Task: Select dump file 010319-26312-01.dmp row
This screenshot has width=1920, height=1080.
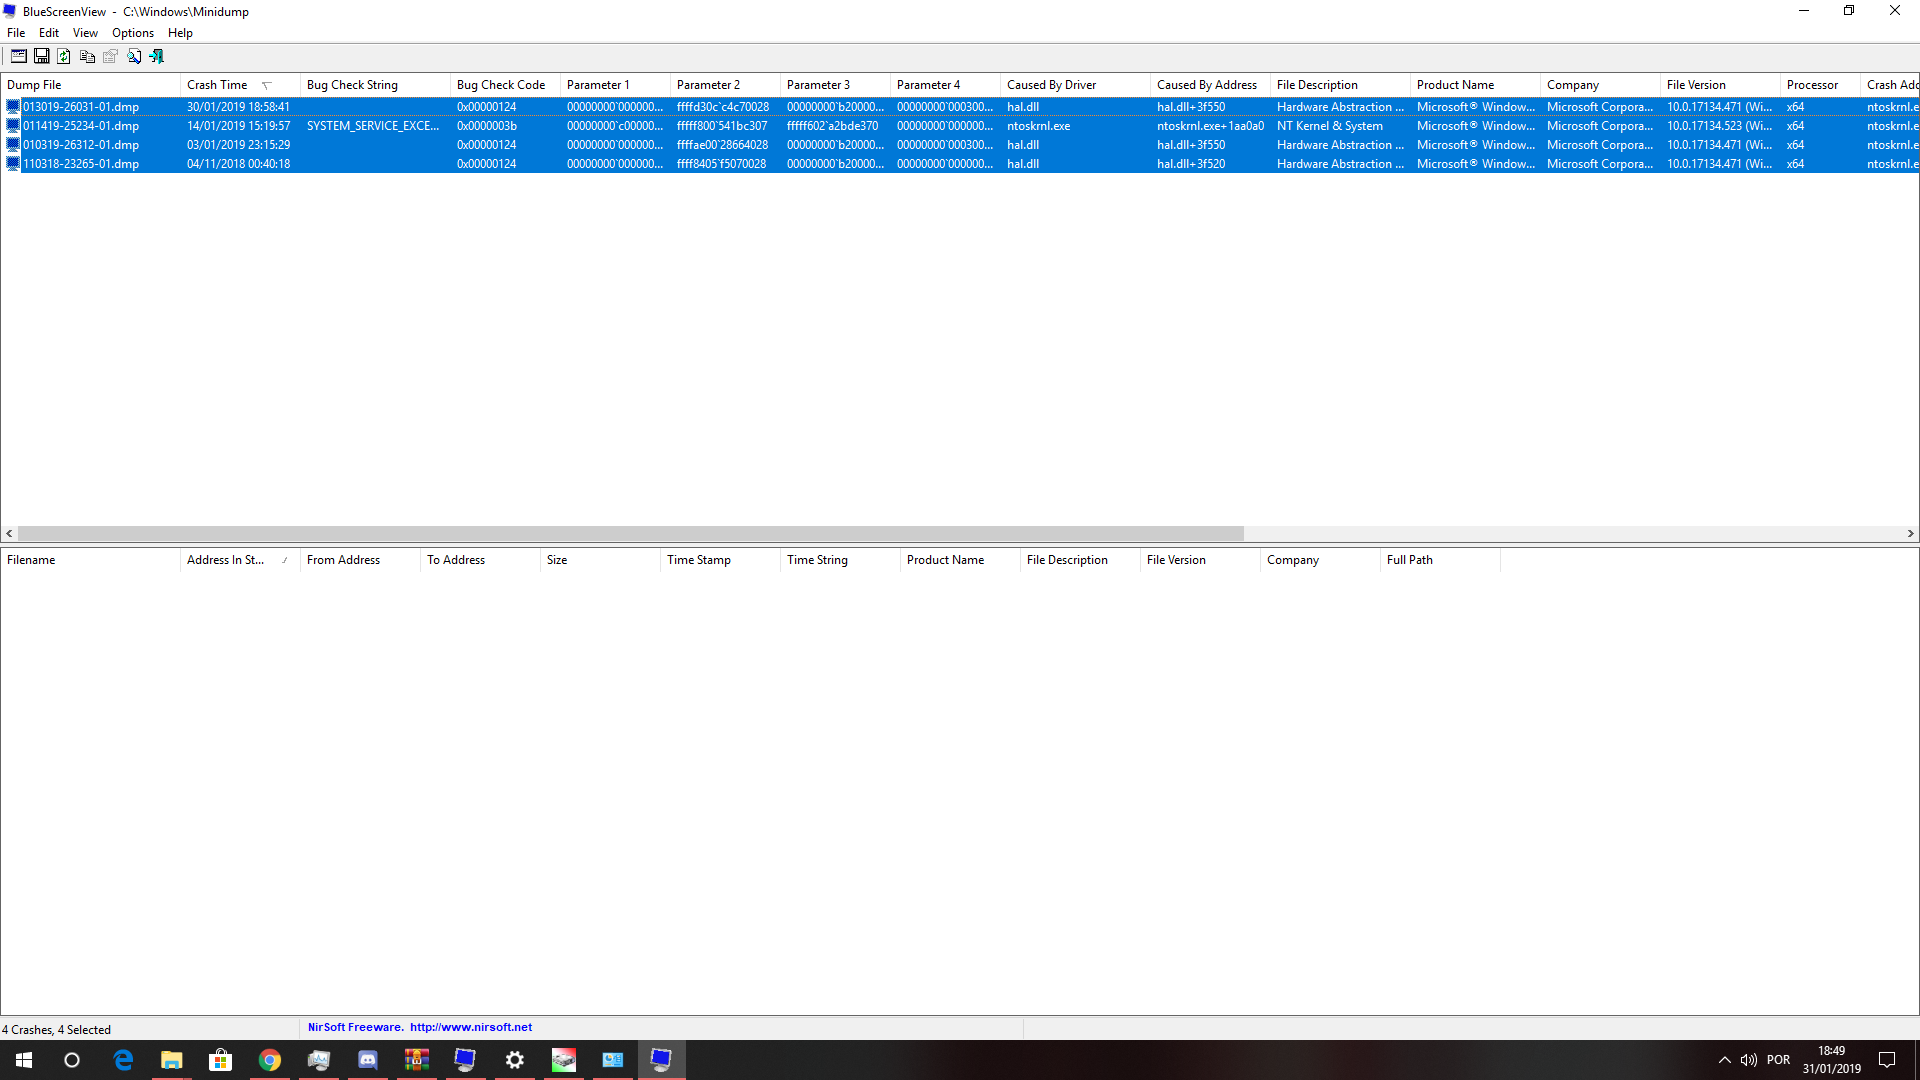Action: tap(960, 145)
